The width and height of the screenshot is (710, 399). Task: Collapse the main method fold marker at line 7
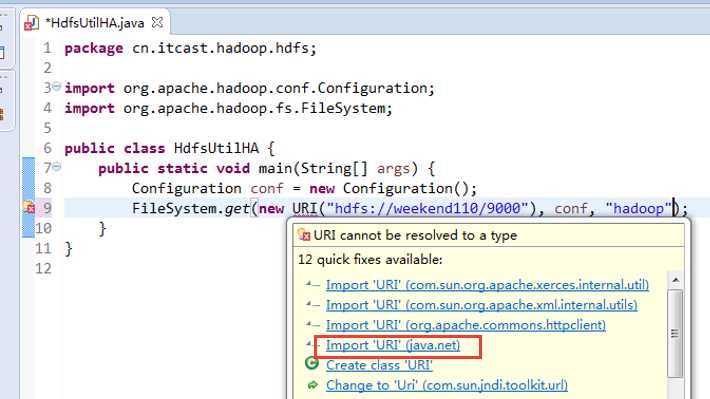click(x=56, y=167)
